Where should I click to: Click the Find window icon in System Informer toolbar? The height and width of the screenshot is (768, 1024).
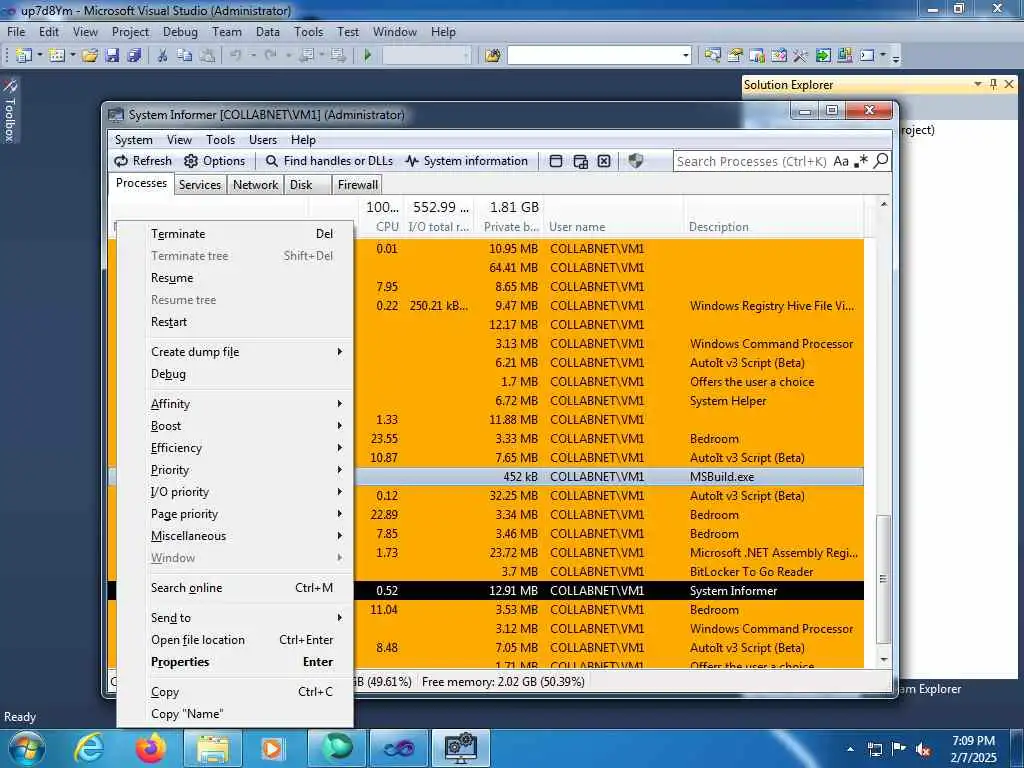[556, 161]
